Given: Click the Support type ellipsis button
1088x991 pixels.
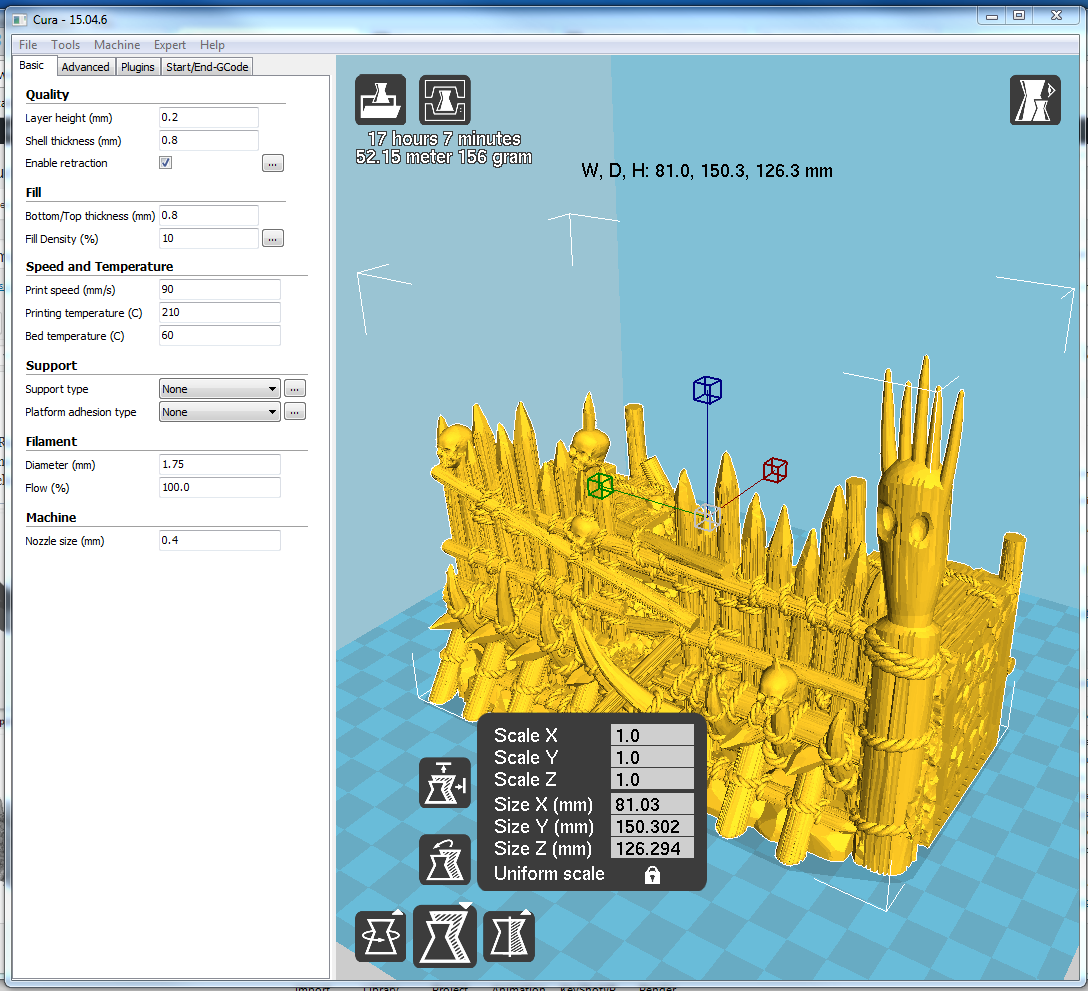Looking at the screenshot, I should [x=295, y=389].
